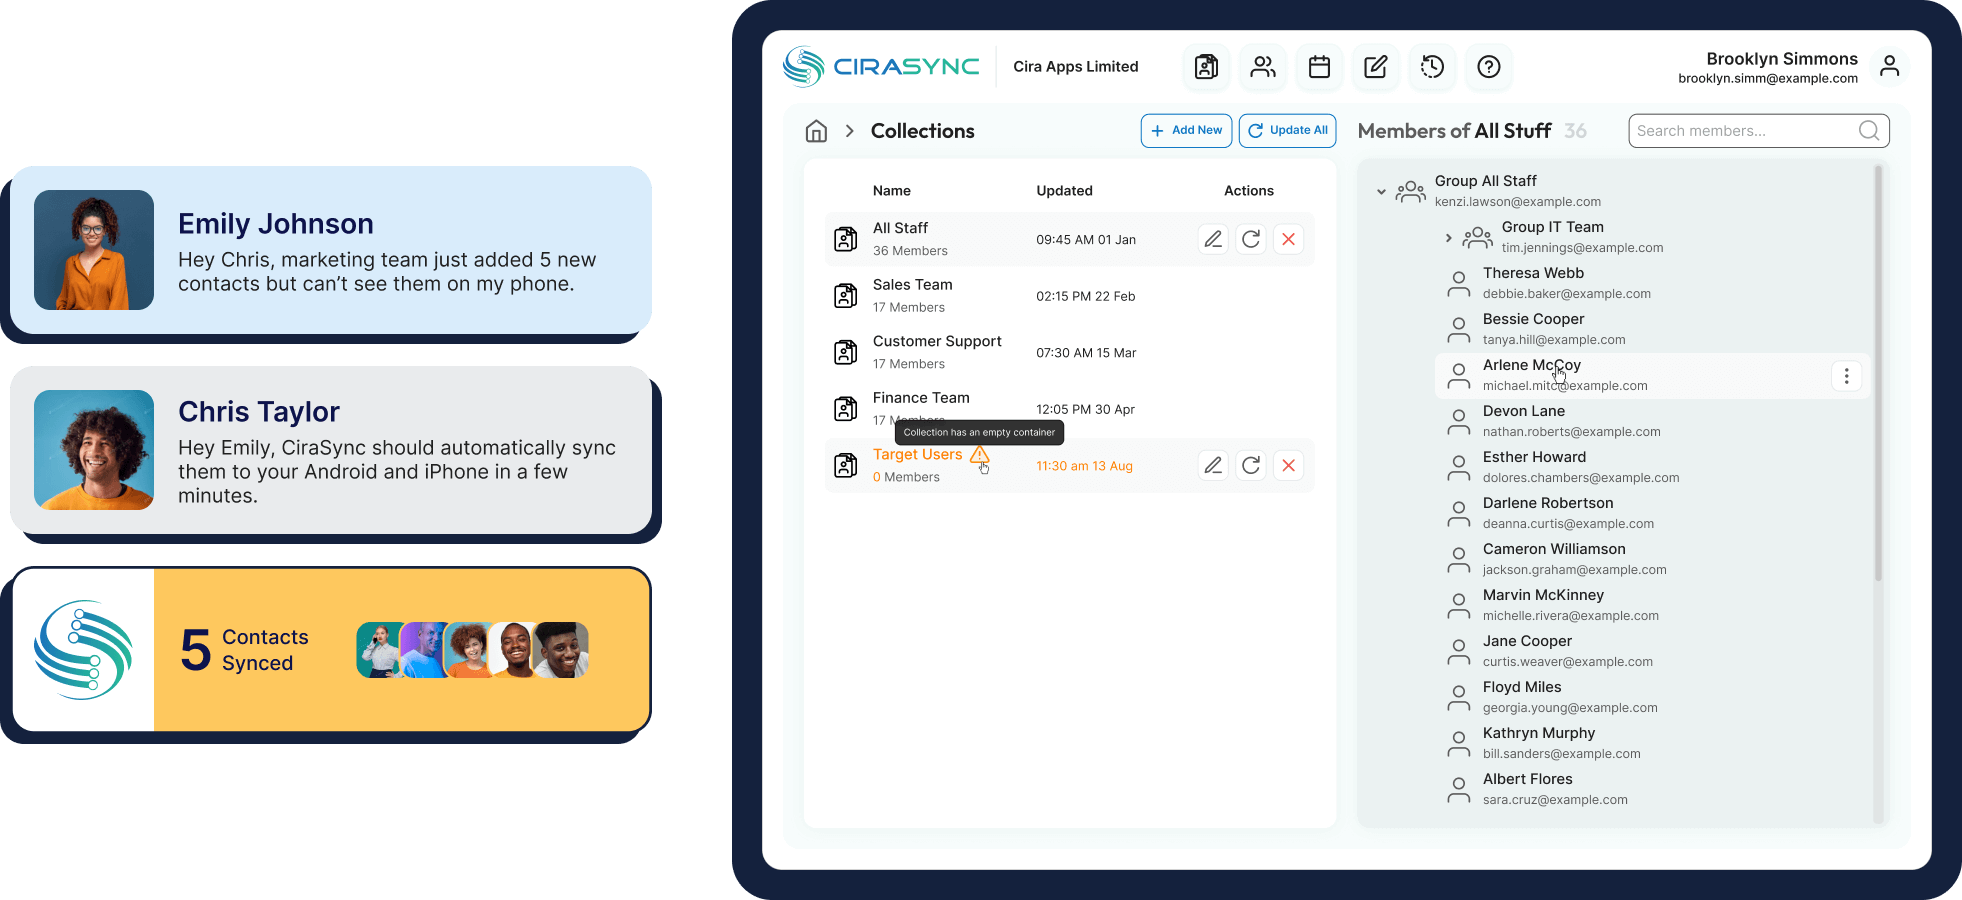Screen dimensions: 1962x900
Task: Open the Collections breadcrumb label
Action: (922, 131)
